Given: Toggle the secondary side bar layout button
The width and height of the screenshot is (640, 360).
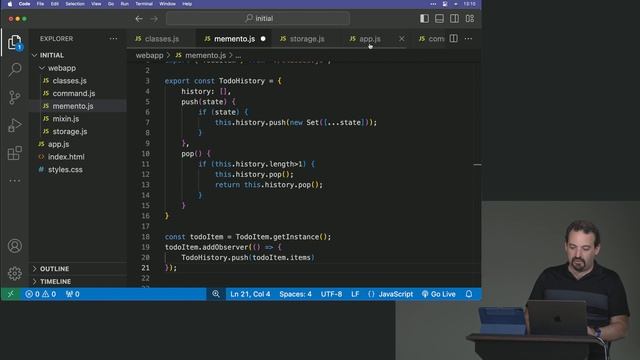Looking at the screenshot, I should (454, 18).
